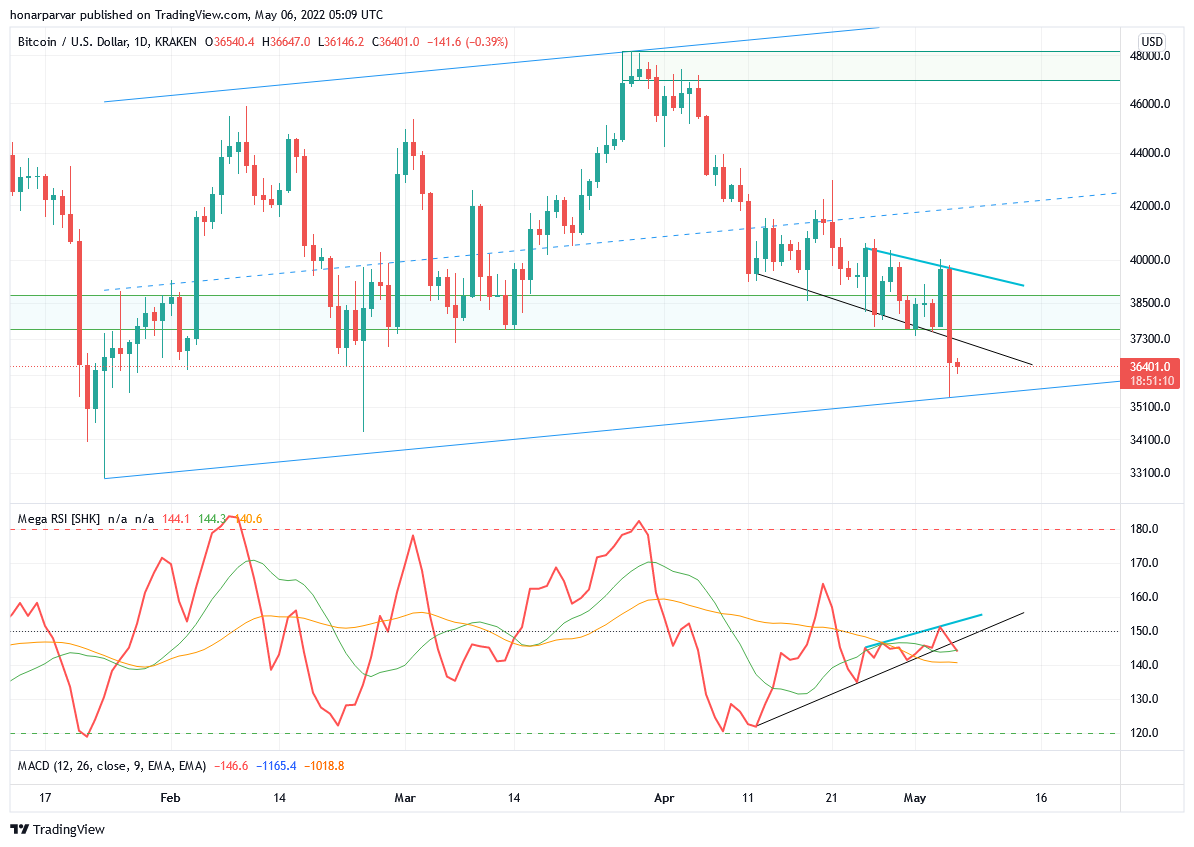1194x847 pixels.
Task: Click the May label on the time axis
Action: tap(915, 798)
